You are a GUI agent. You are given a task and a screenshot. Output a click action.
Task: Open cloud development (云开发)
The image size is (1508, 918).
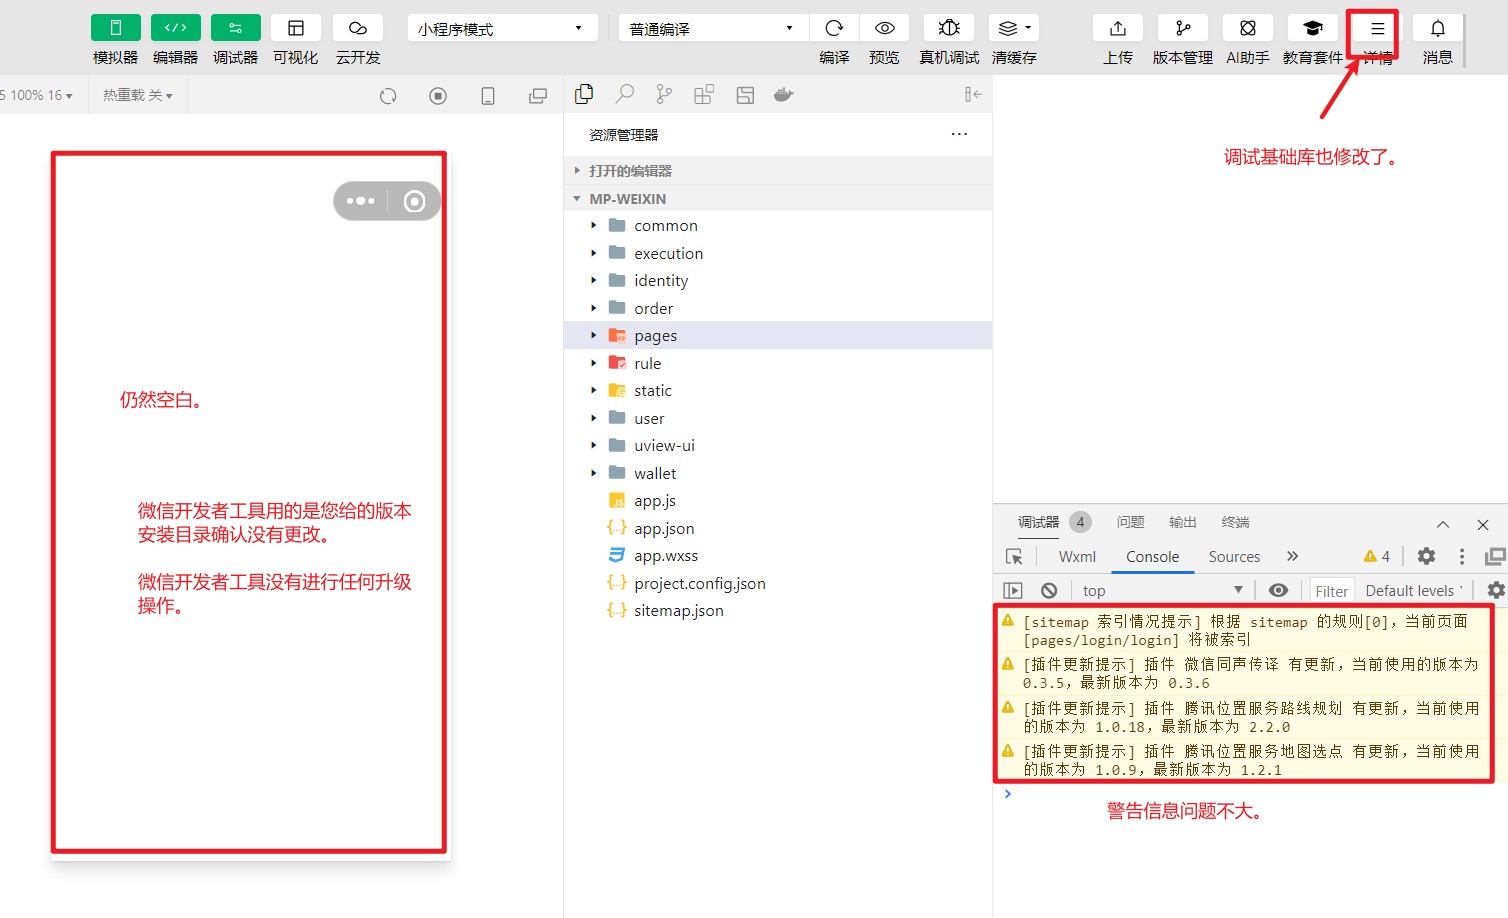[358, 28]
